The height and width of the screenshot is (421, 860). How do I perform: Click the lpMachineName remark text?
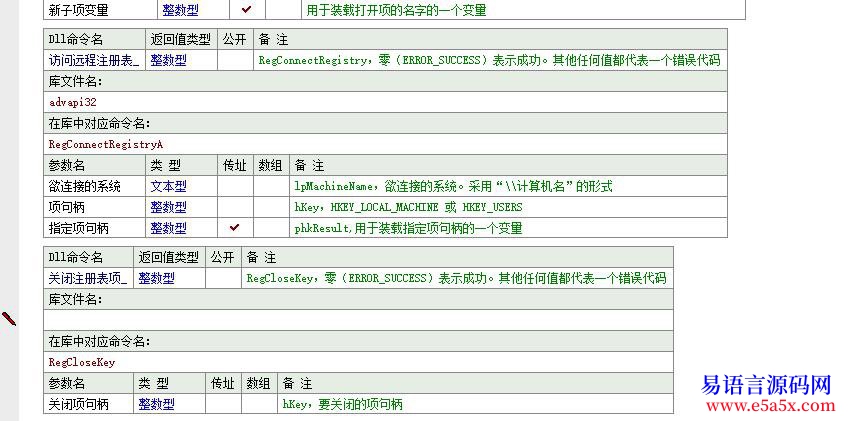tap(453, 186)
